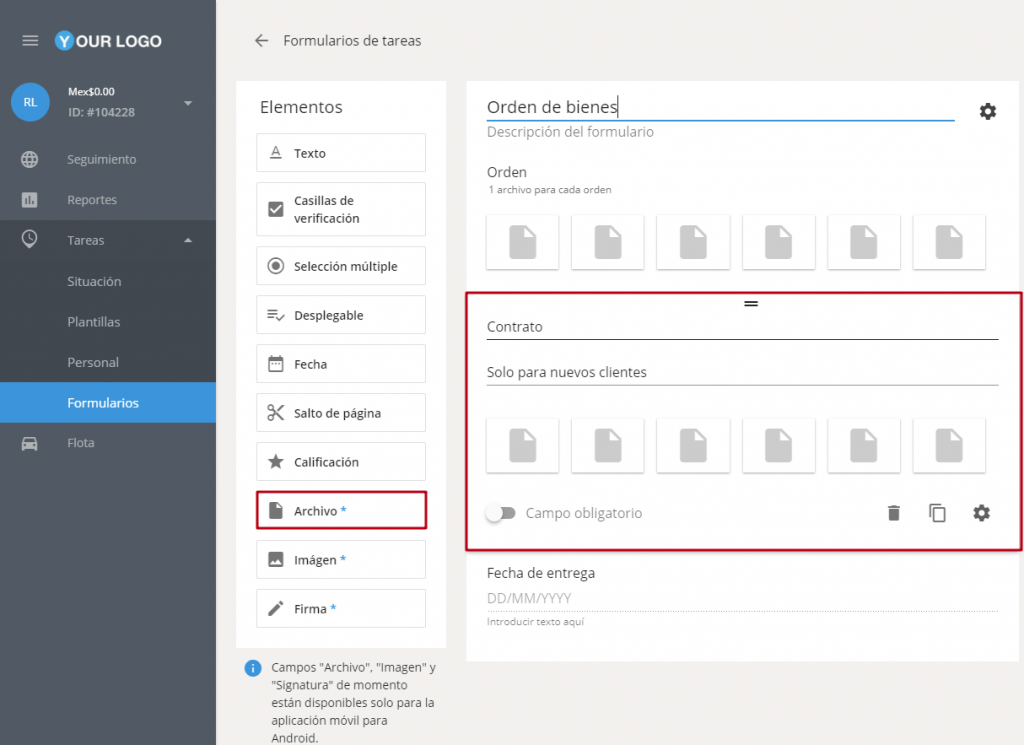1024x745 pixels.
Task: Delete the Contrato field with trash icon
Action: [893, 513]
